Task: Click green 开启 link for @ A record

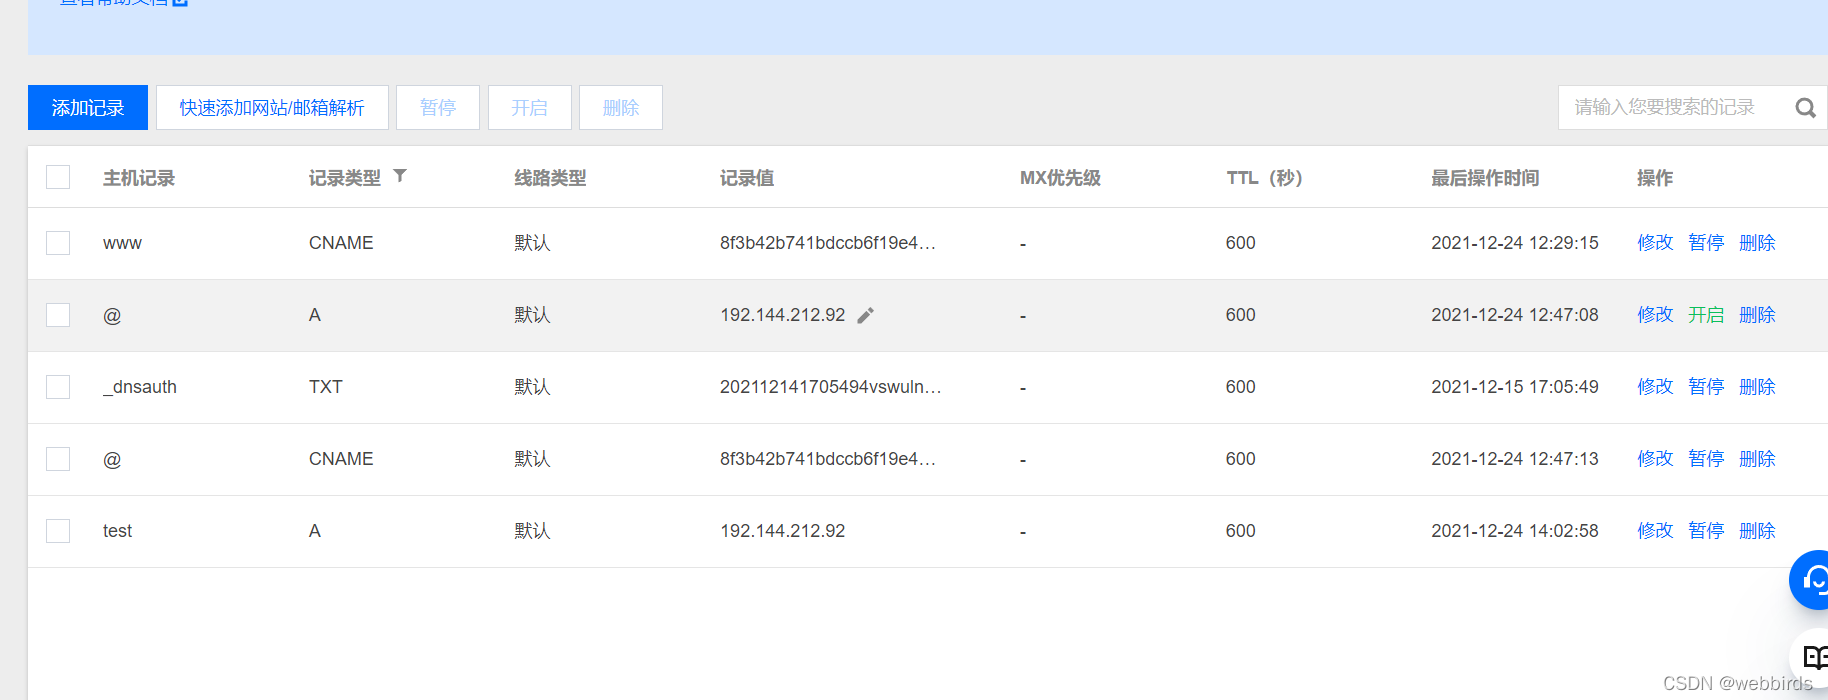Action: 1706,315
